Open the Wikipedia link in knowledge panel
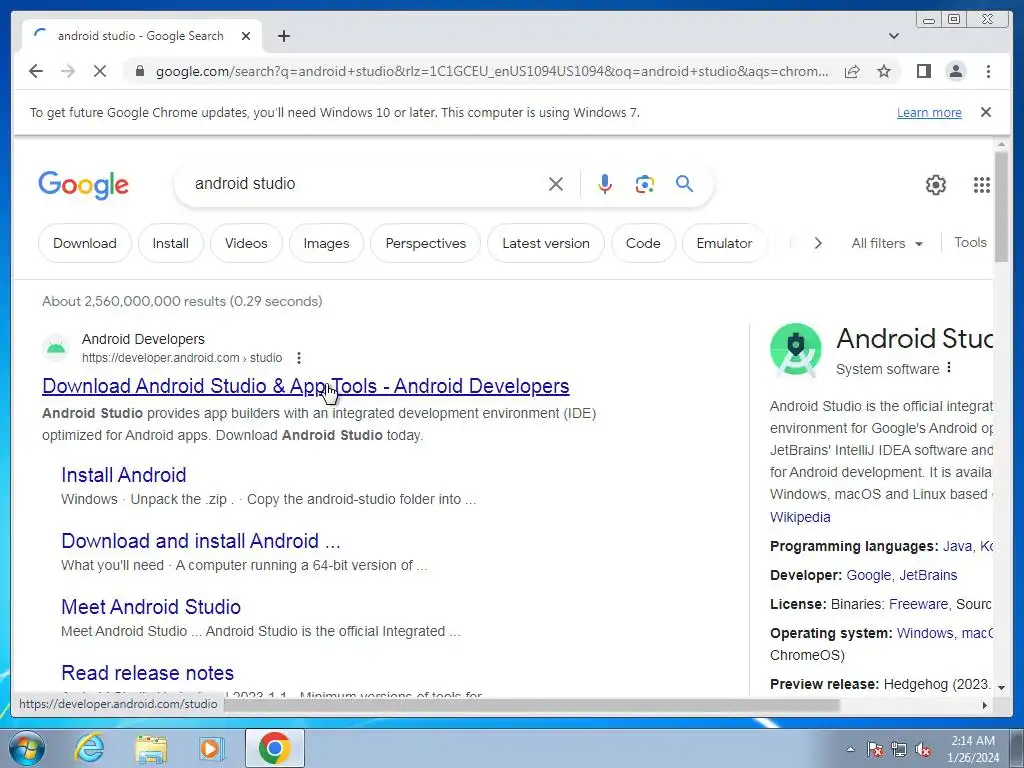The height and width of the screenshot is (768, 1024). 800,517
